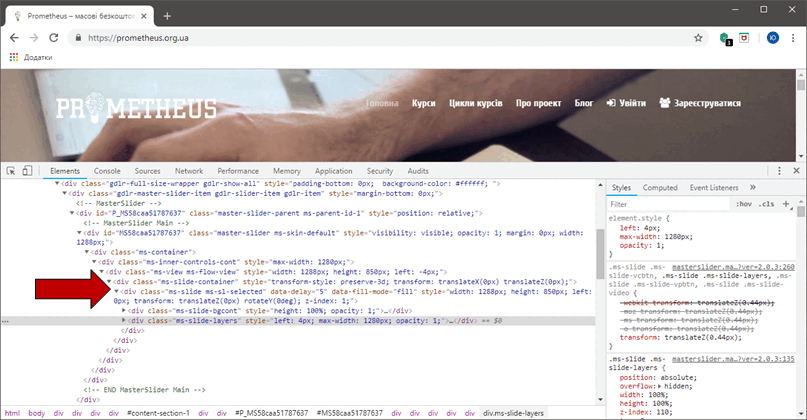Toggle the .cls element classes panel
The width and height of the screenshot is (807, 420).
(x=766, y=204)
